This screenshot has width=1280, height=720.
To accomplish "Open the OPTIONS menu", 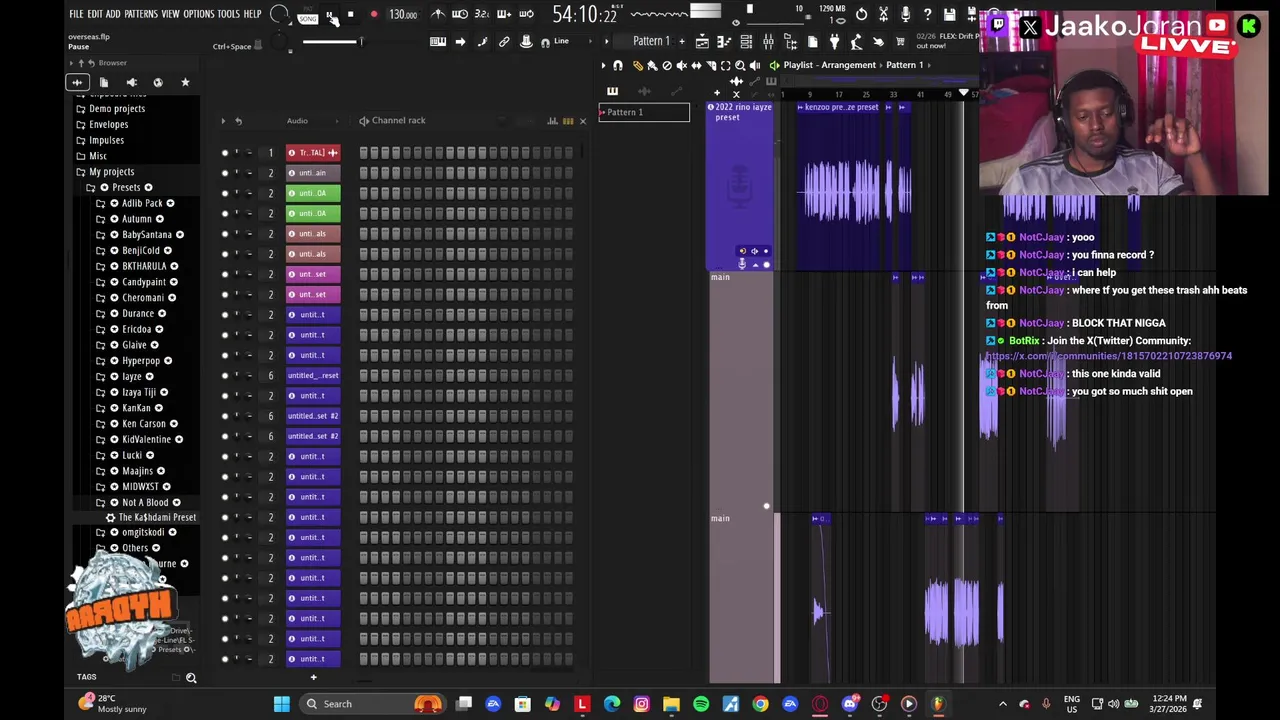I will (x=198, y=14).
